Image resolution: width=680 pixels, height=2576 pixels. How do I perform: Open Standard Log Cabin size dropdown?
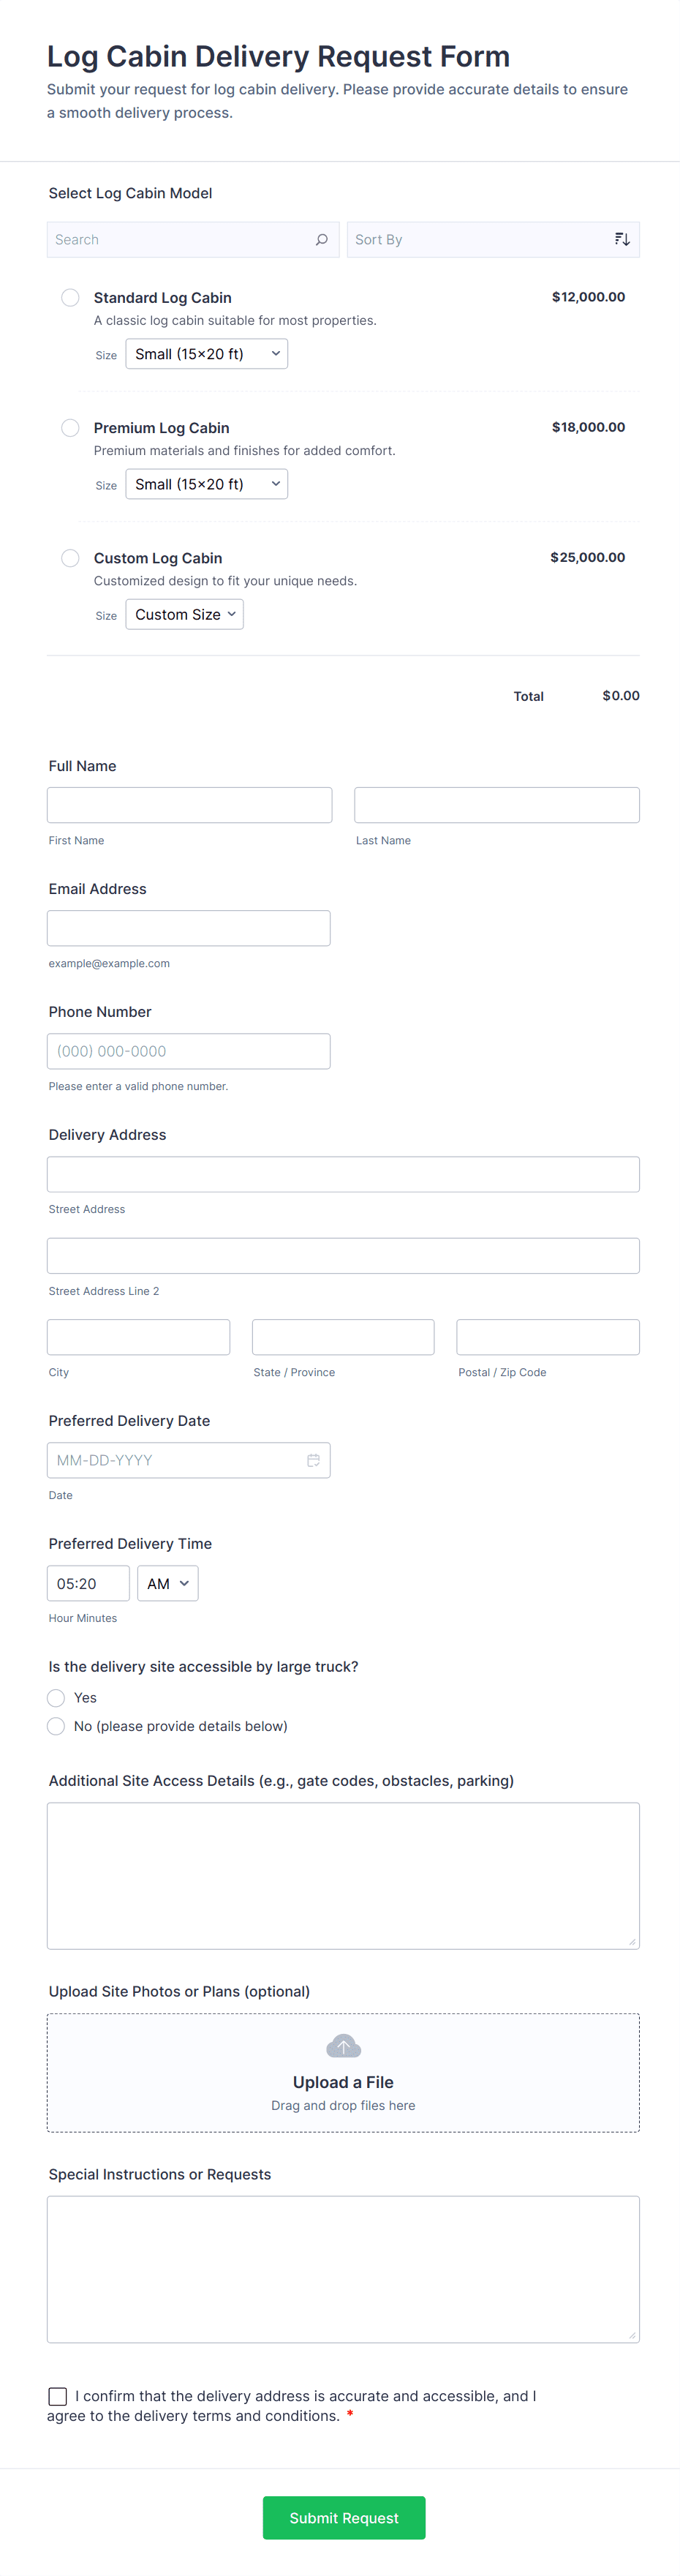pos(206,354)
